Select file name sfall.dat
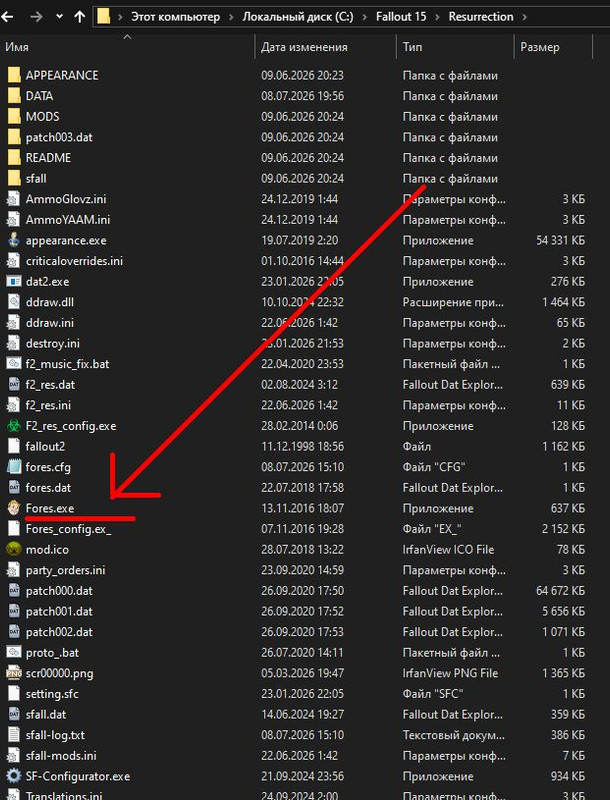Viewport: 610px width, 800px height. coord(46,715)
